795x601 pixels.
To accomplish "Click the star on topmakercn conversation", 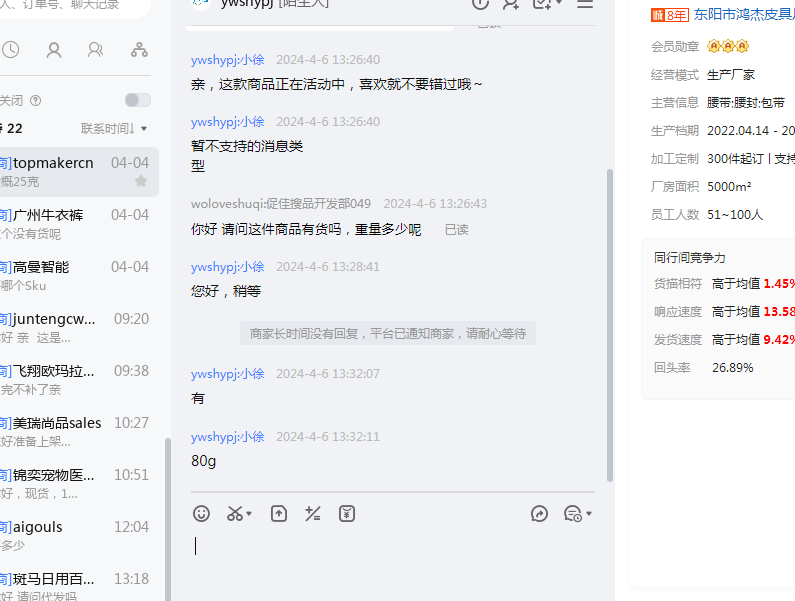I will [141, 181].
